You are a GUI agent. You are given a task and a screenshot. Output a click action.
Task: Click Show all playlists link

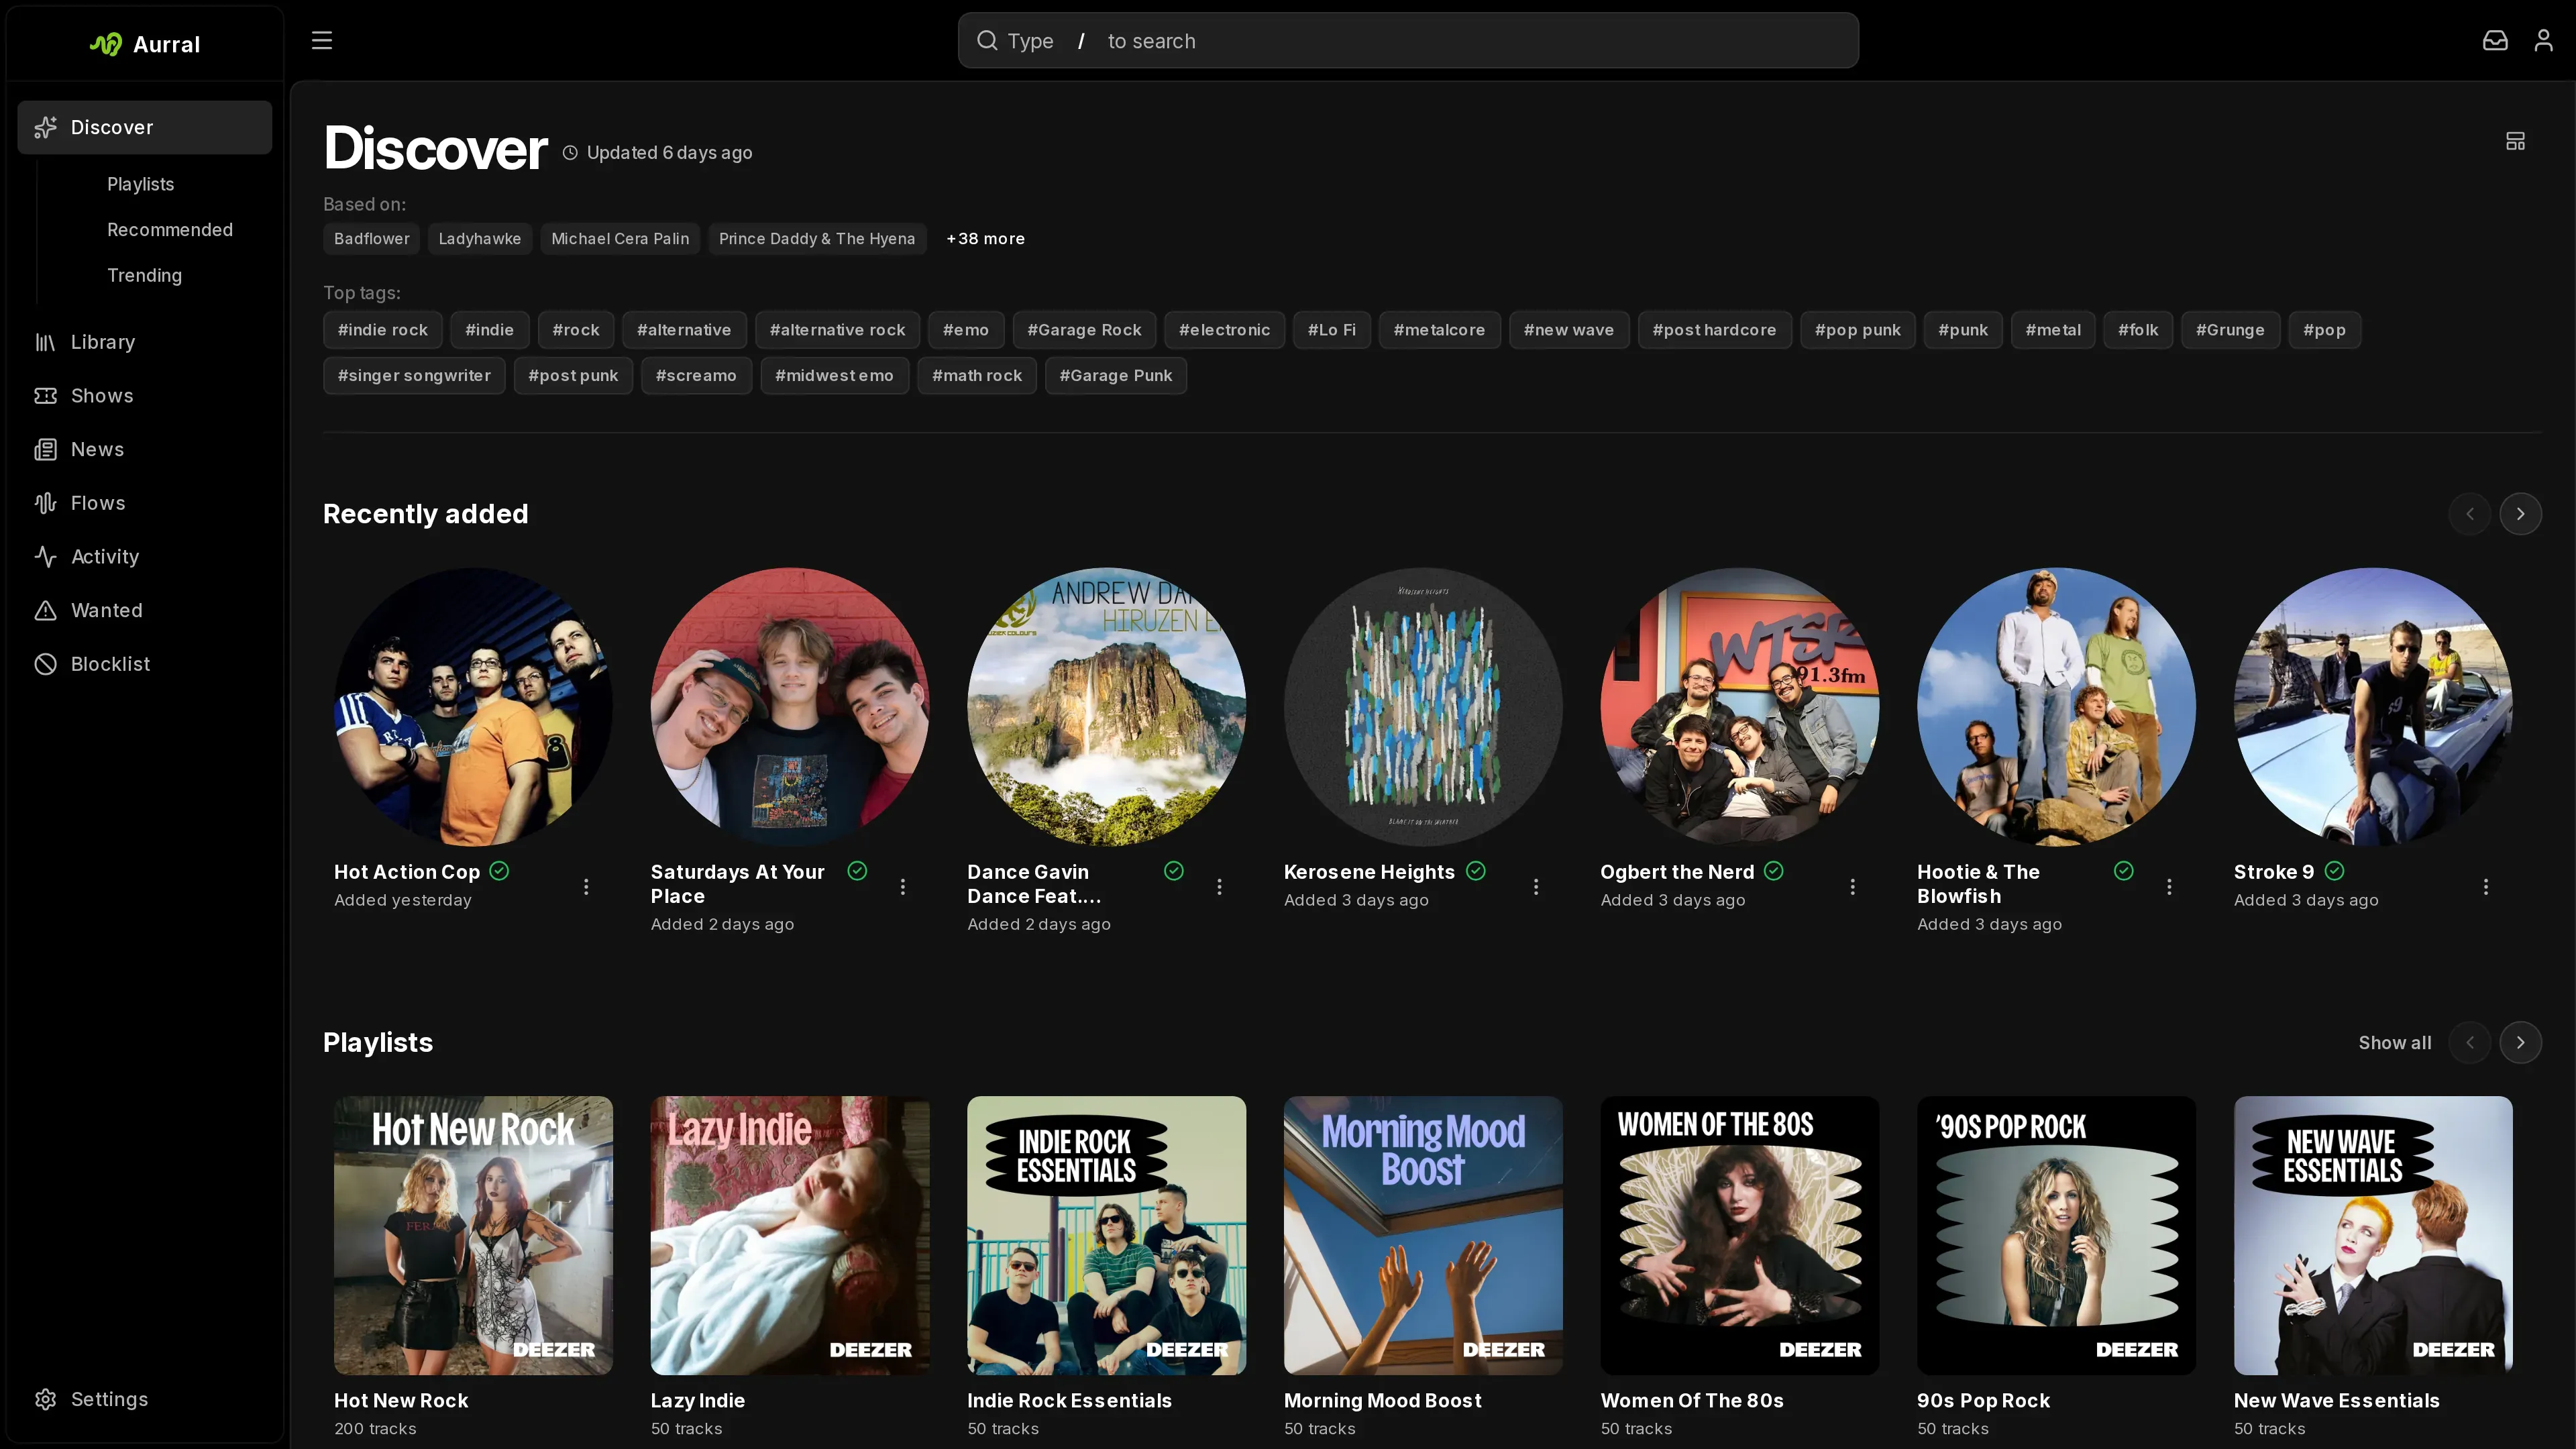pos(2394,1042)
